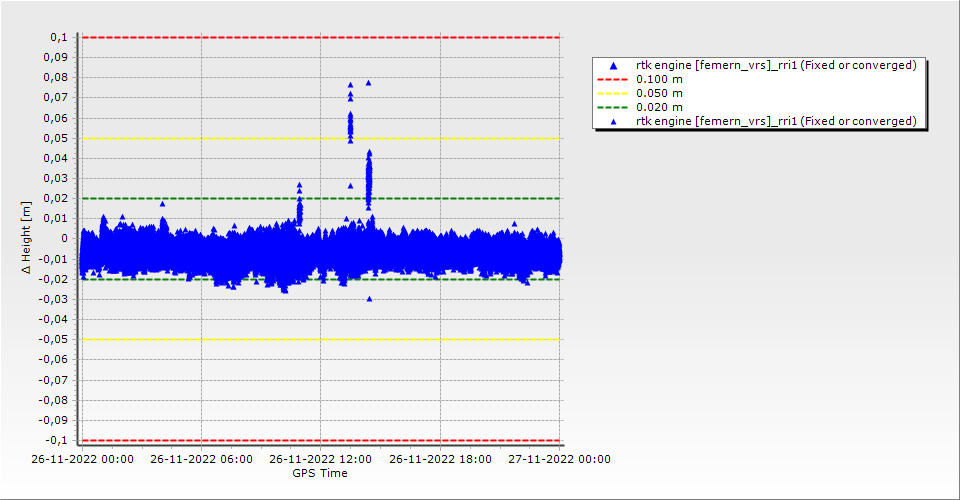960x500 pixels.
Task: Click the red dashed legend line marker
Action: click(614, 79)
